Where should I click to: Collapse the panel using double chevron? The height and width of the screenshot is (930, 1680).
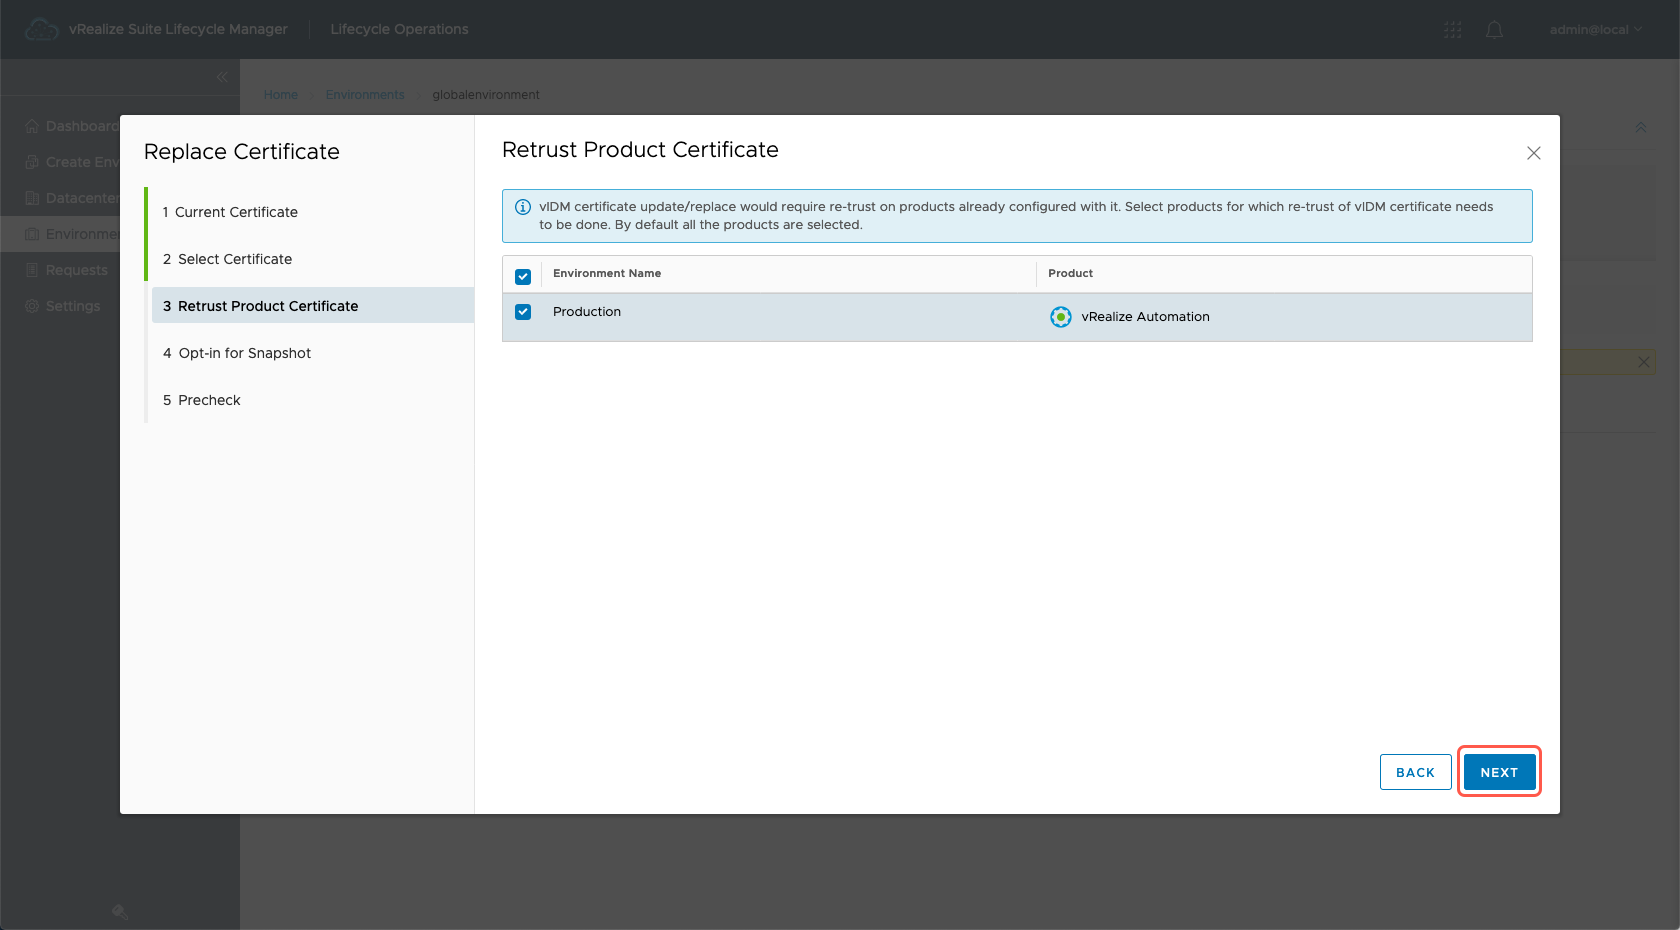[1640, 128]
